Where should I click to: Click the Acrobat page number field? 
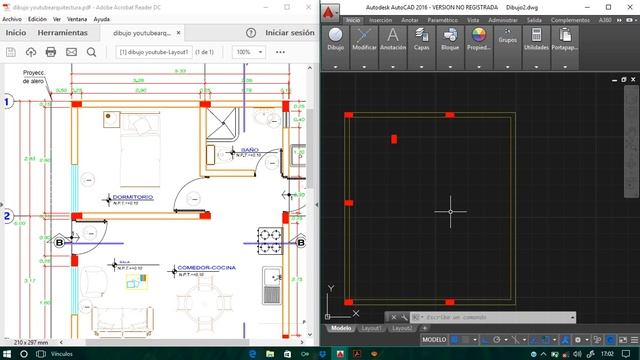154,52
